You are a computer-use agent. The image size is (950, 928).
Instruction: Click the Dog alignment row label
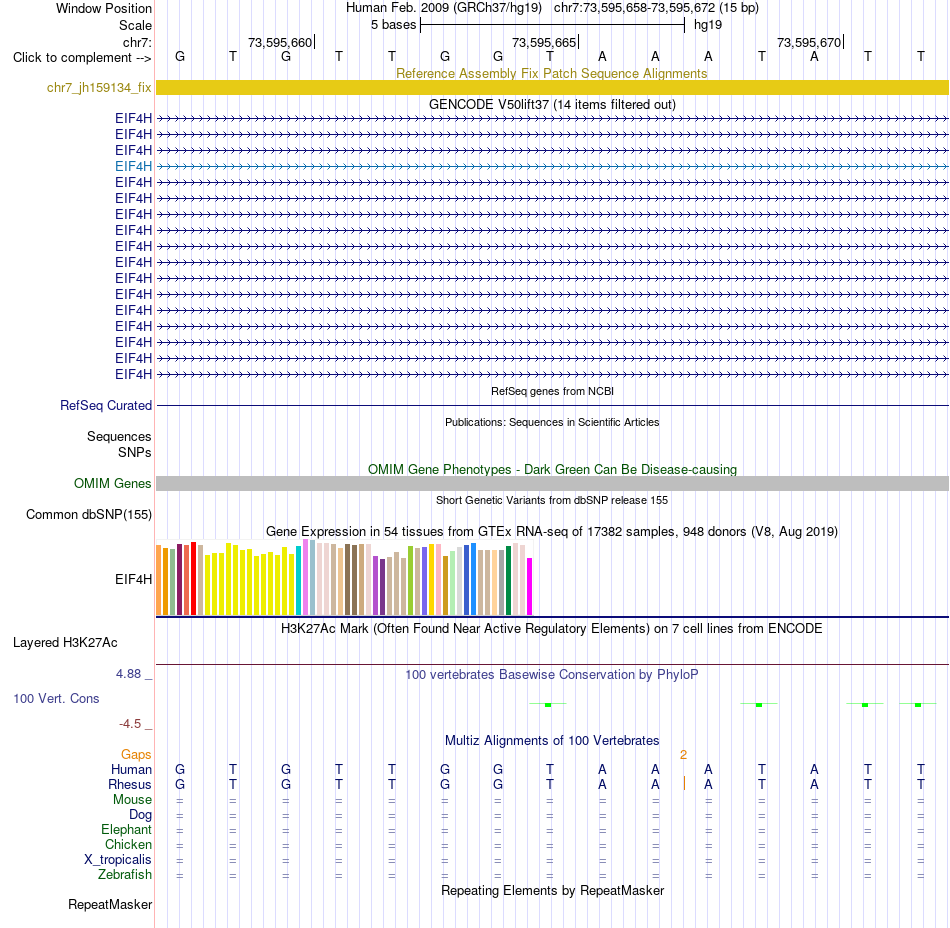coord(140,815)
